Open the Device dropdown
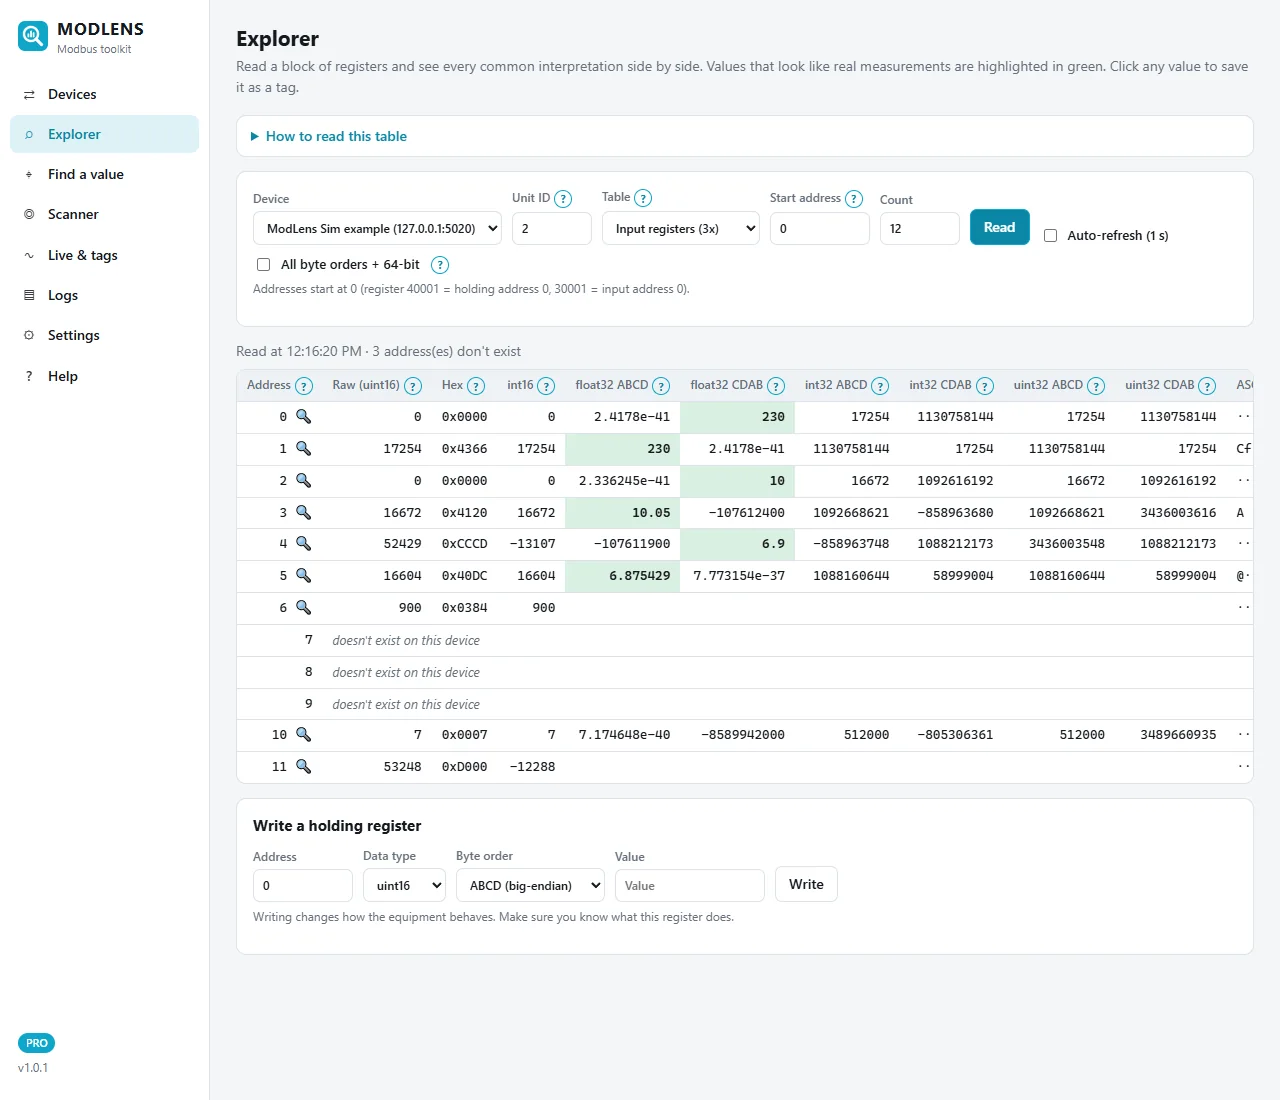Viewport: 1280px width, 1100px height. click(378, 228)
